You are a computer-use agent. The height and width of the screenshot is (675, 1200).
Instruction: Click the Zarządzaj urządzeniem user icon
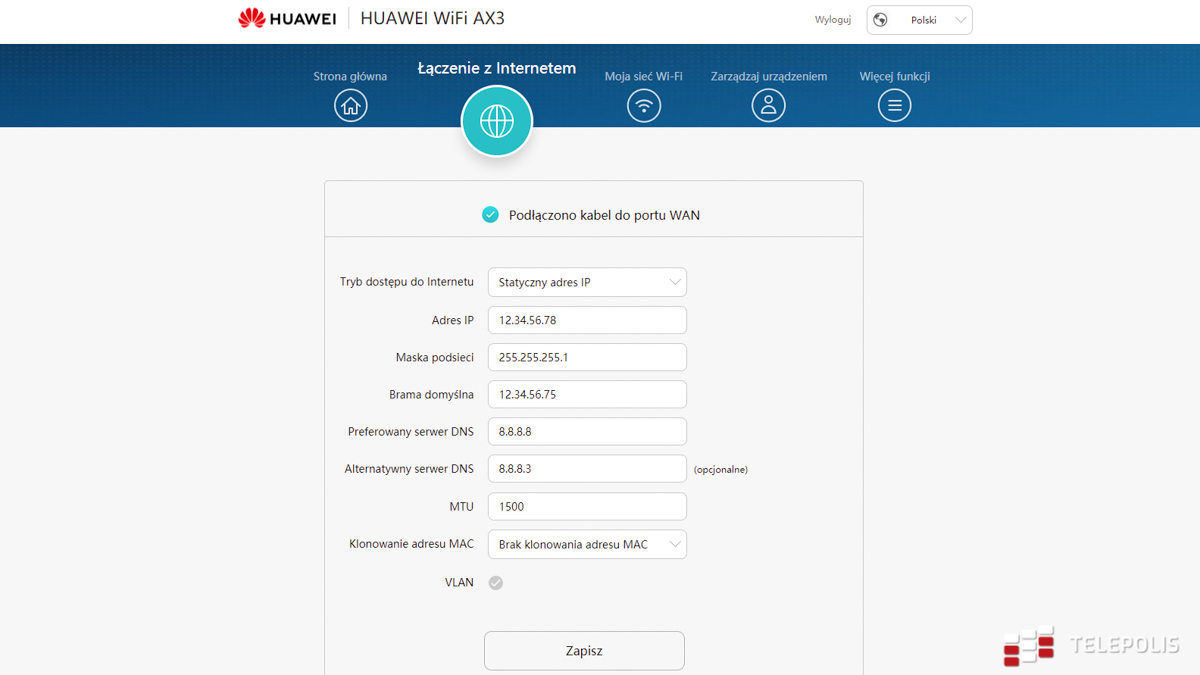tap(769, 105)
